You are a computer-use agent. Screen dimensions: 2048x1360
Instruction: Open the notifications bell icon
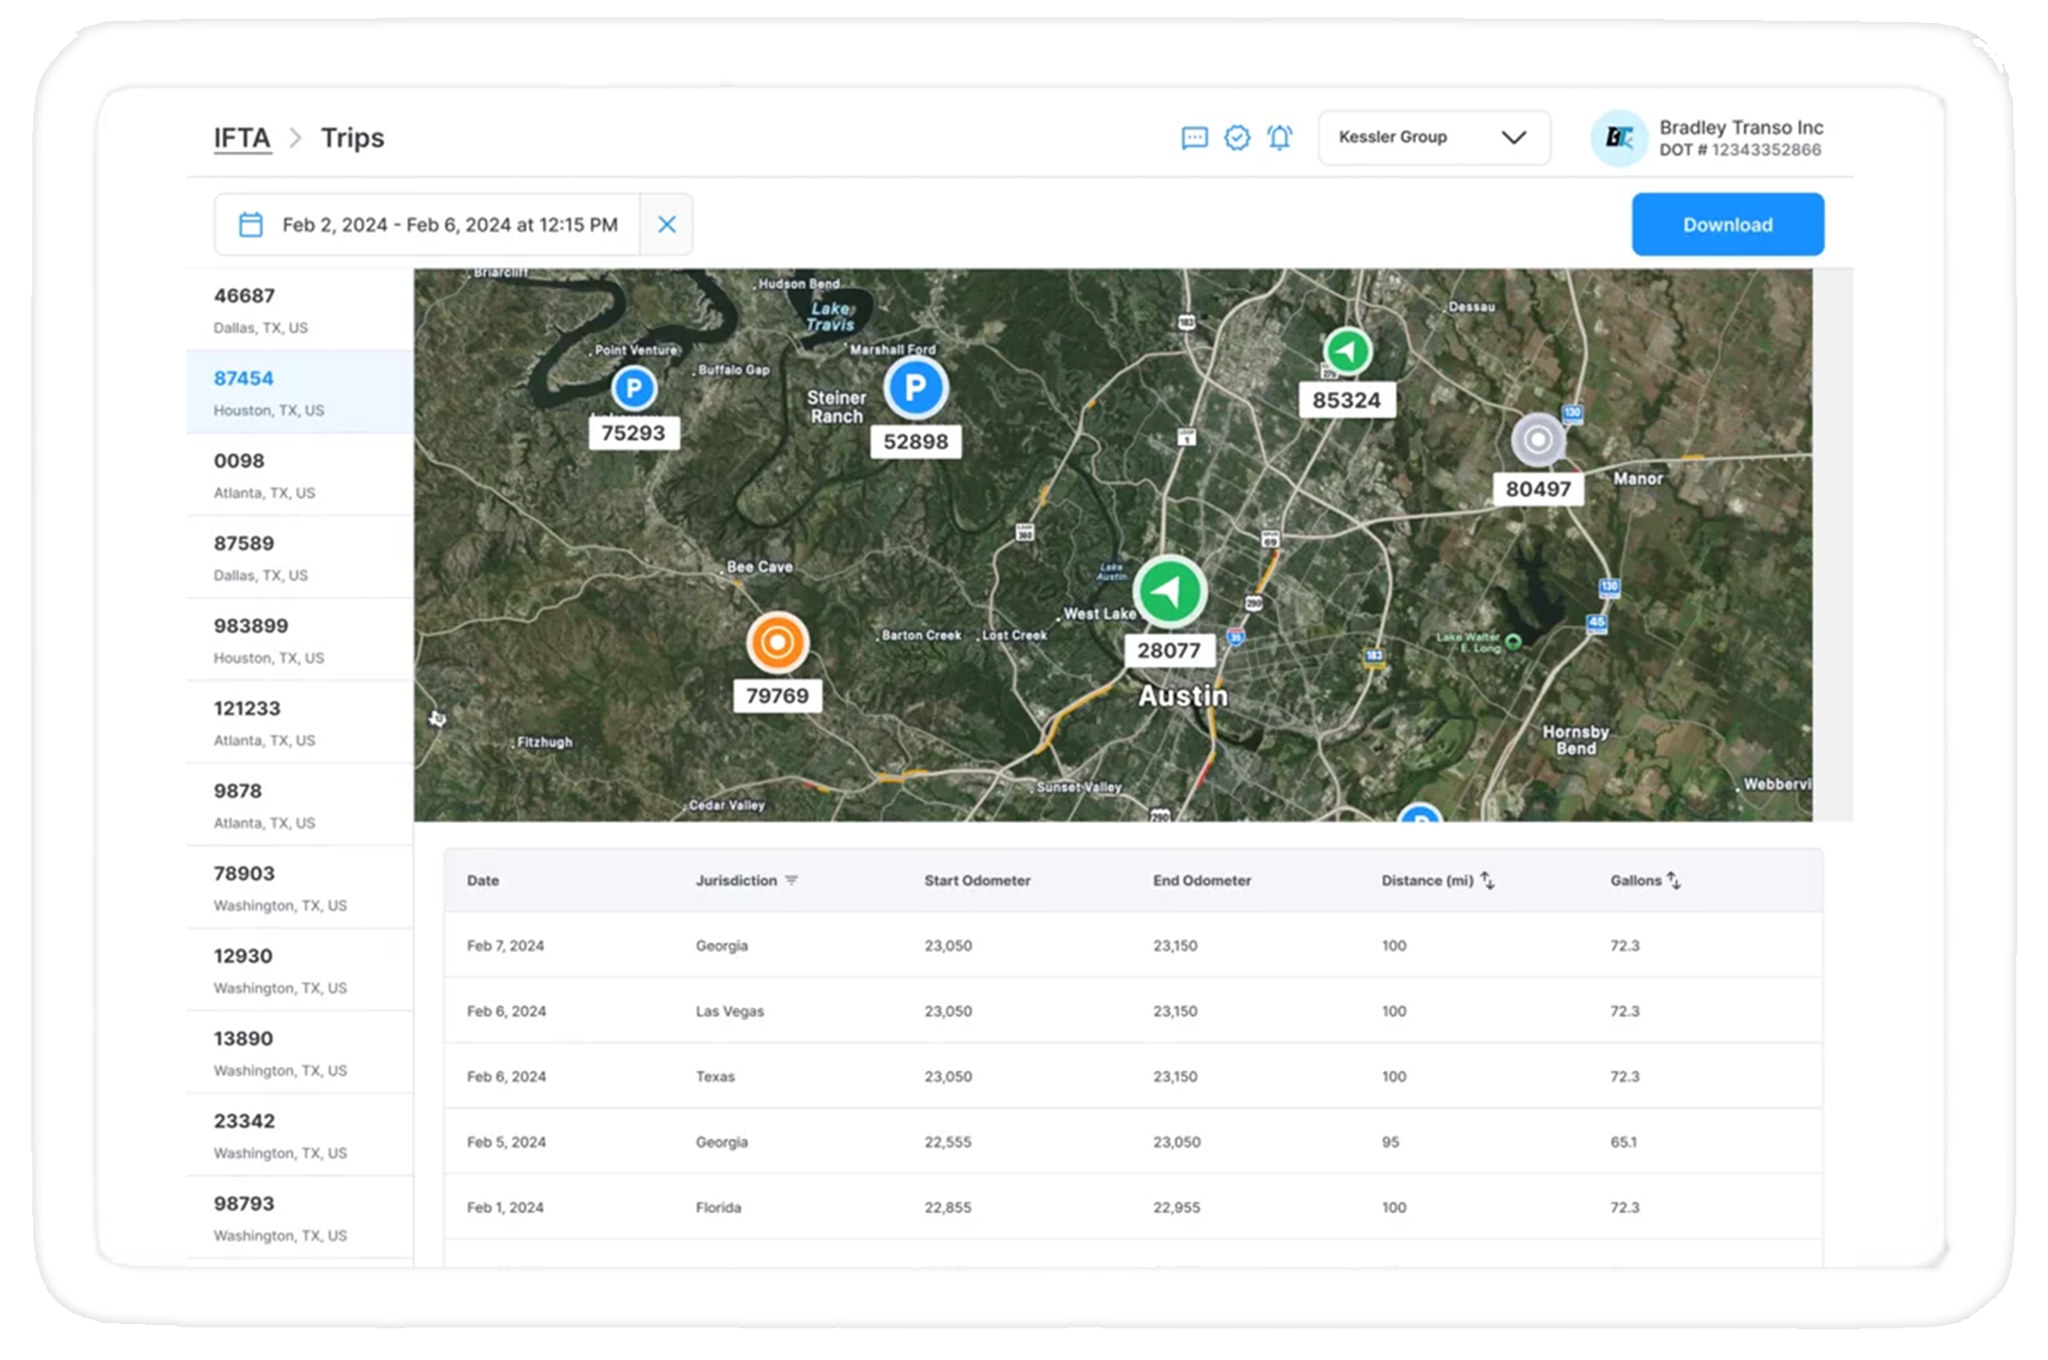(x=1280, y=138)
